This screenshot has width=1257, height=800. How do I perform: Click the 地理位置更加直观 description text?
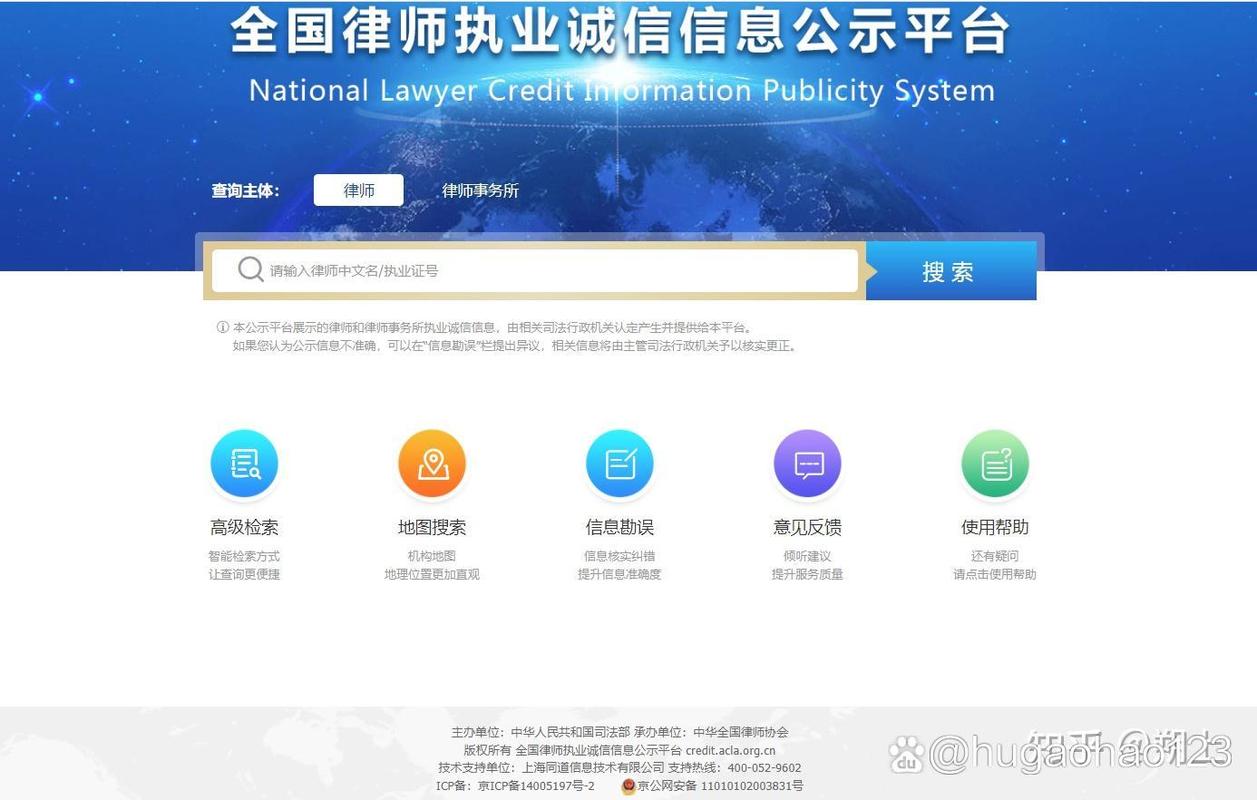click(432, 574)
